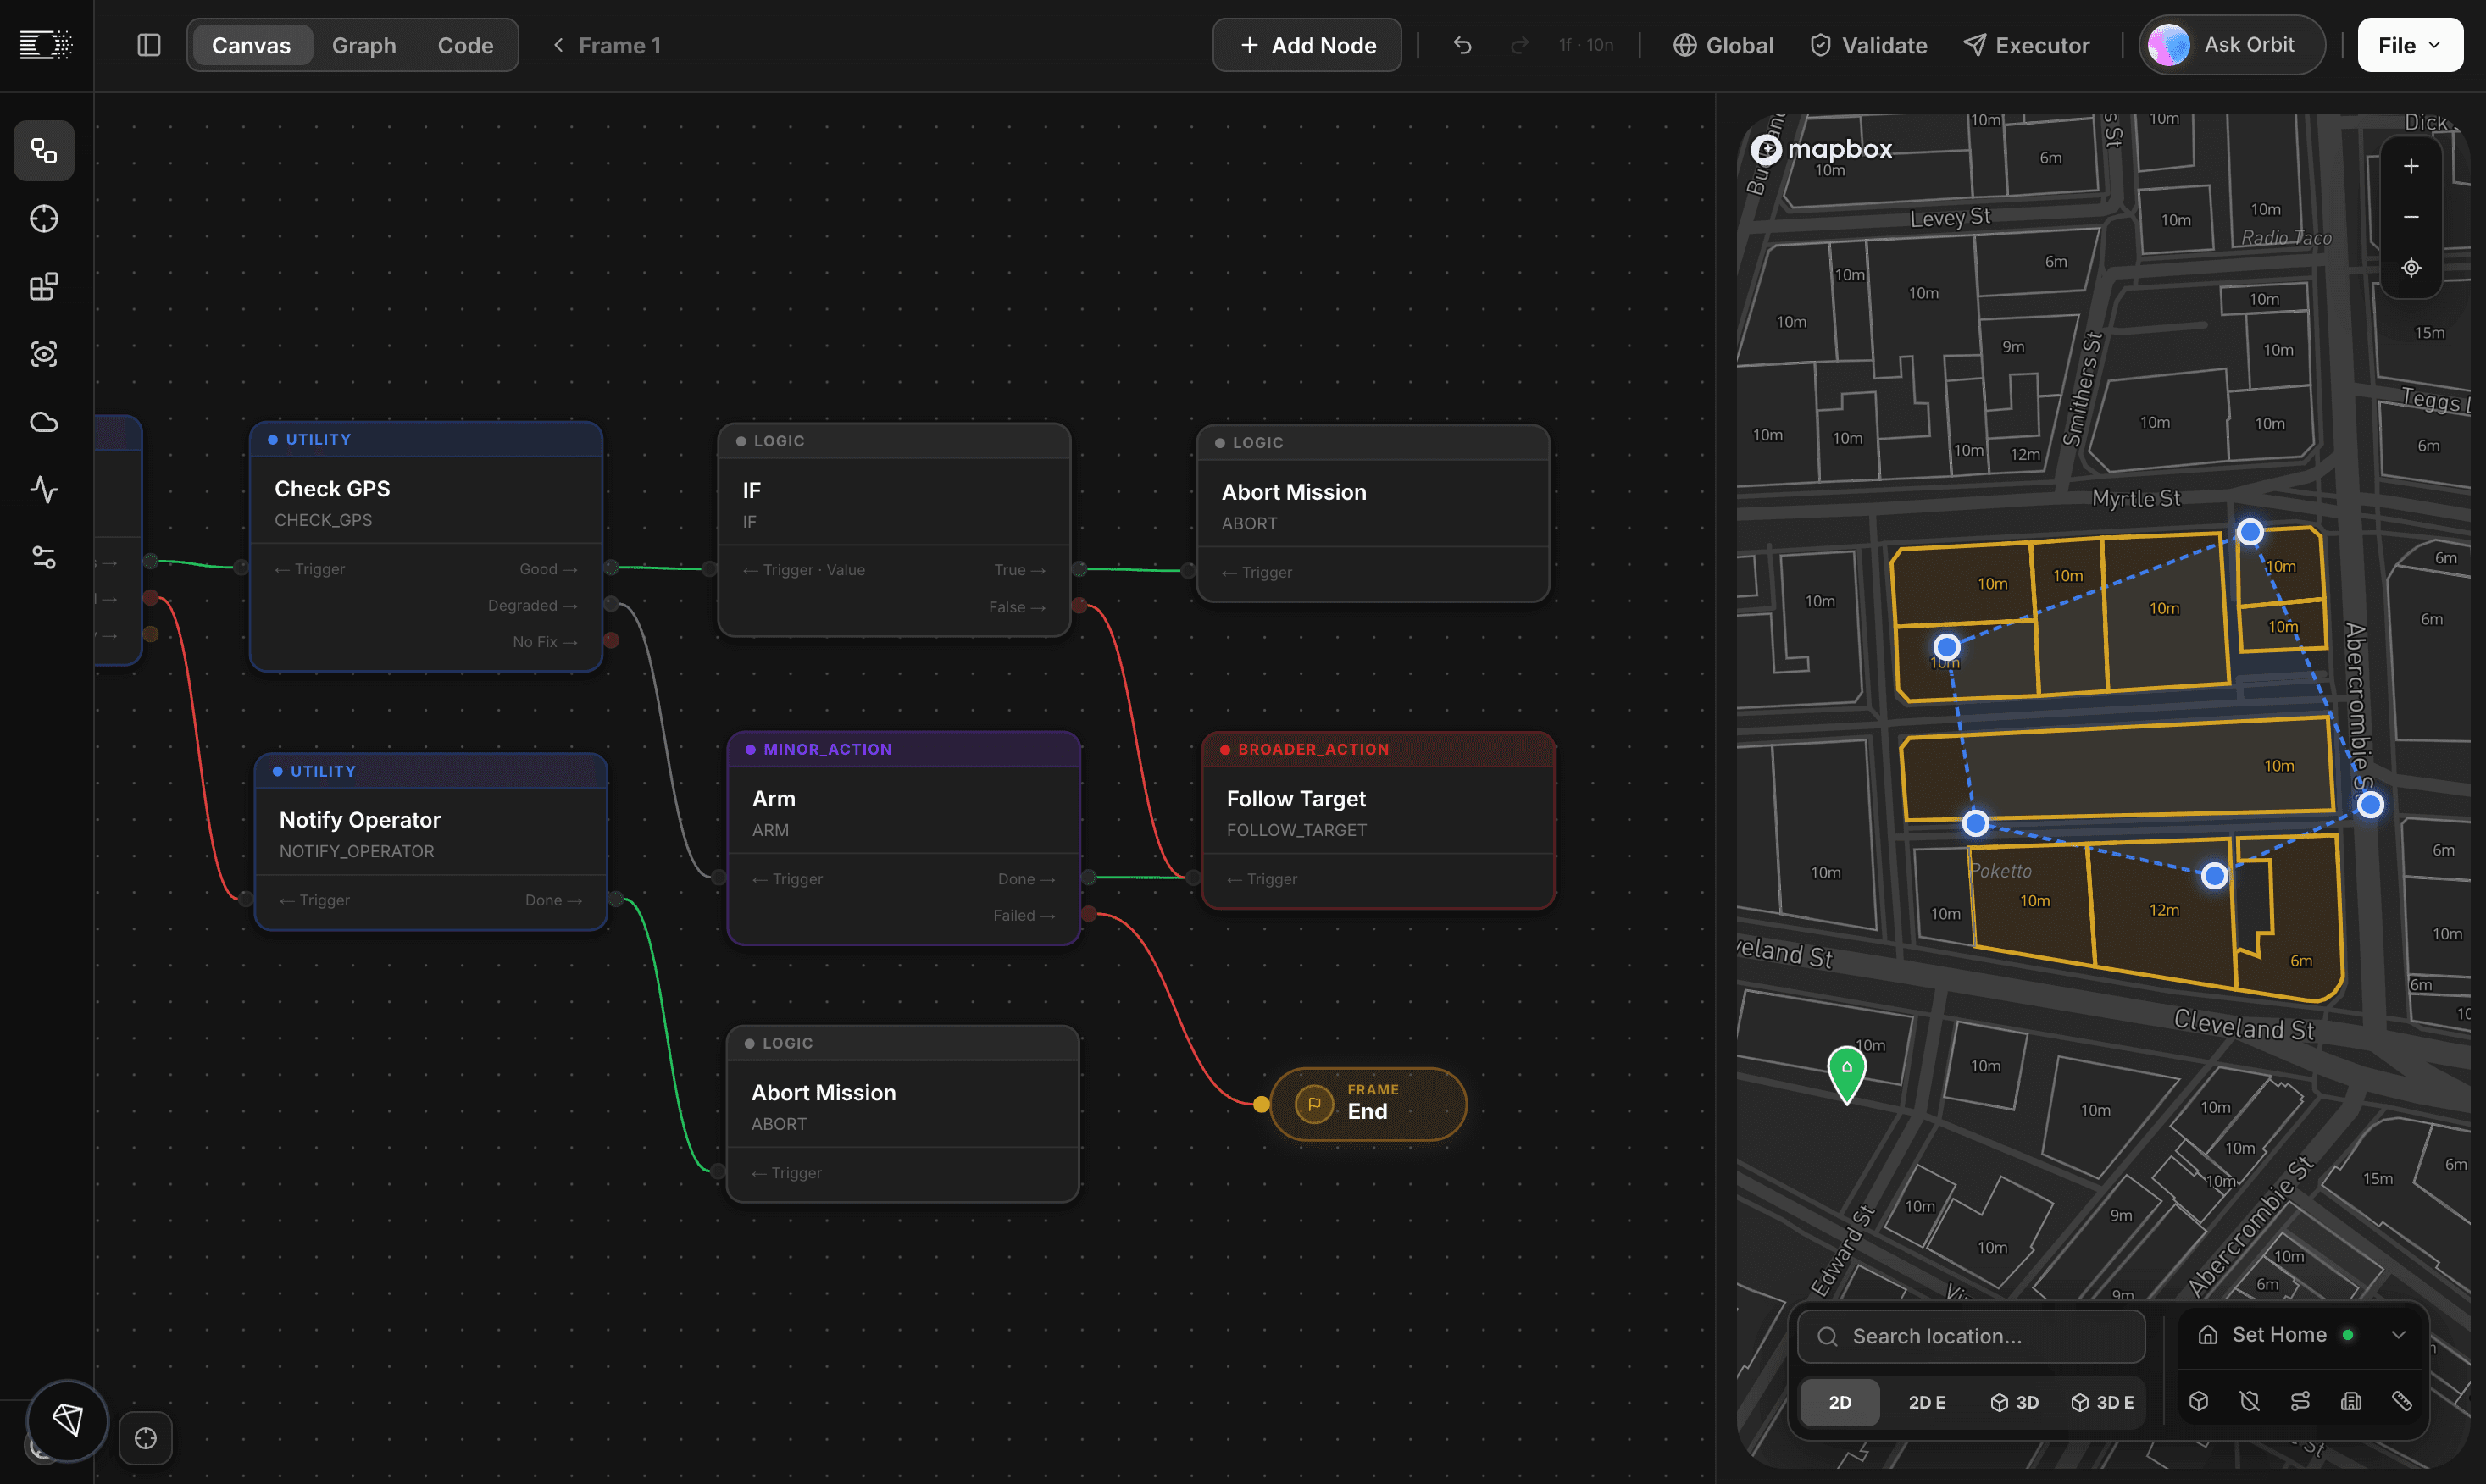The height and width of the screenshot is (1484, 2486).
Task: Click the app logo in the top-left corner
Action: pos(46,45)
